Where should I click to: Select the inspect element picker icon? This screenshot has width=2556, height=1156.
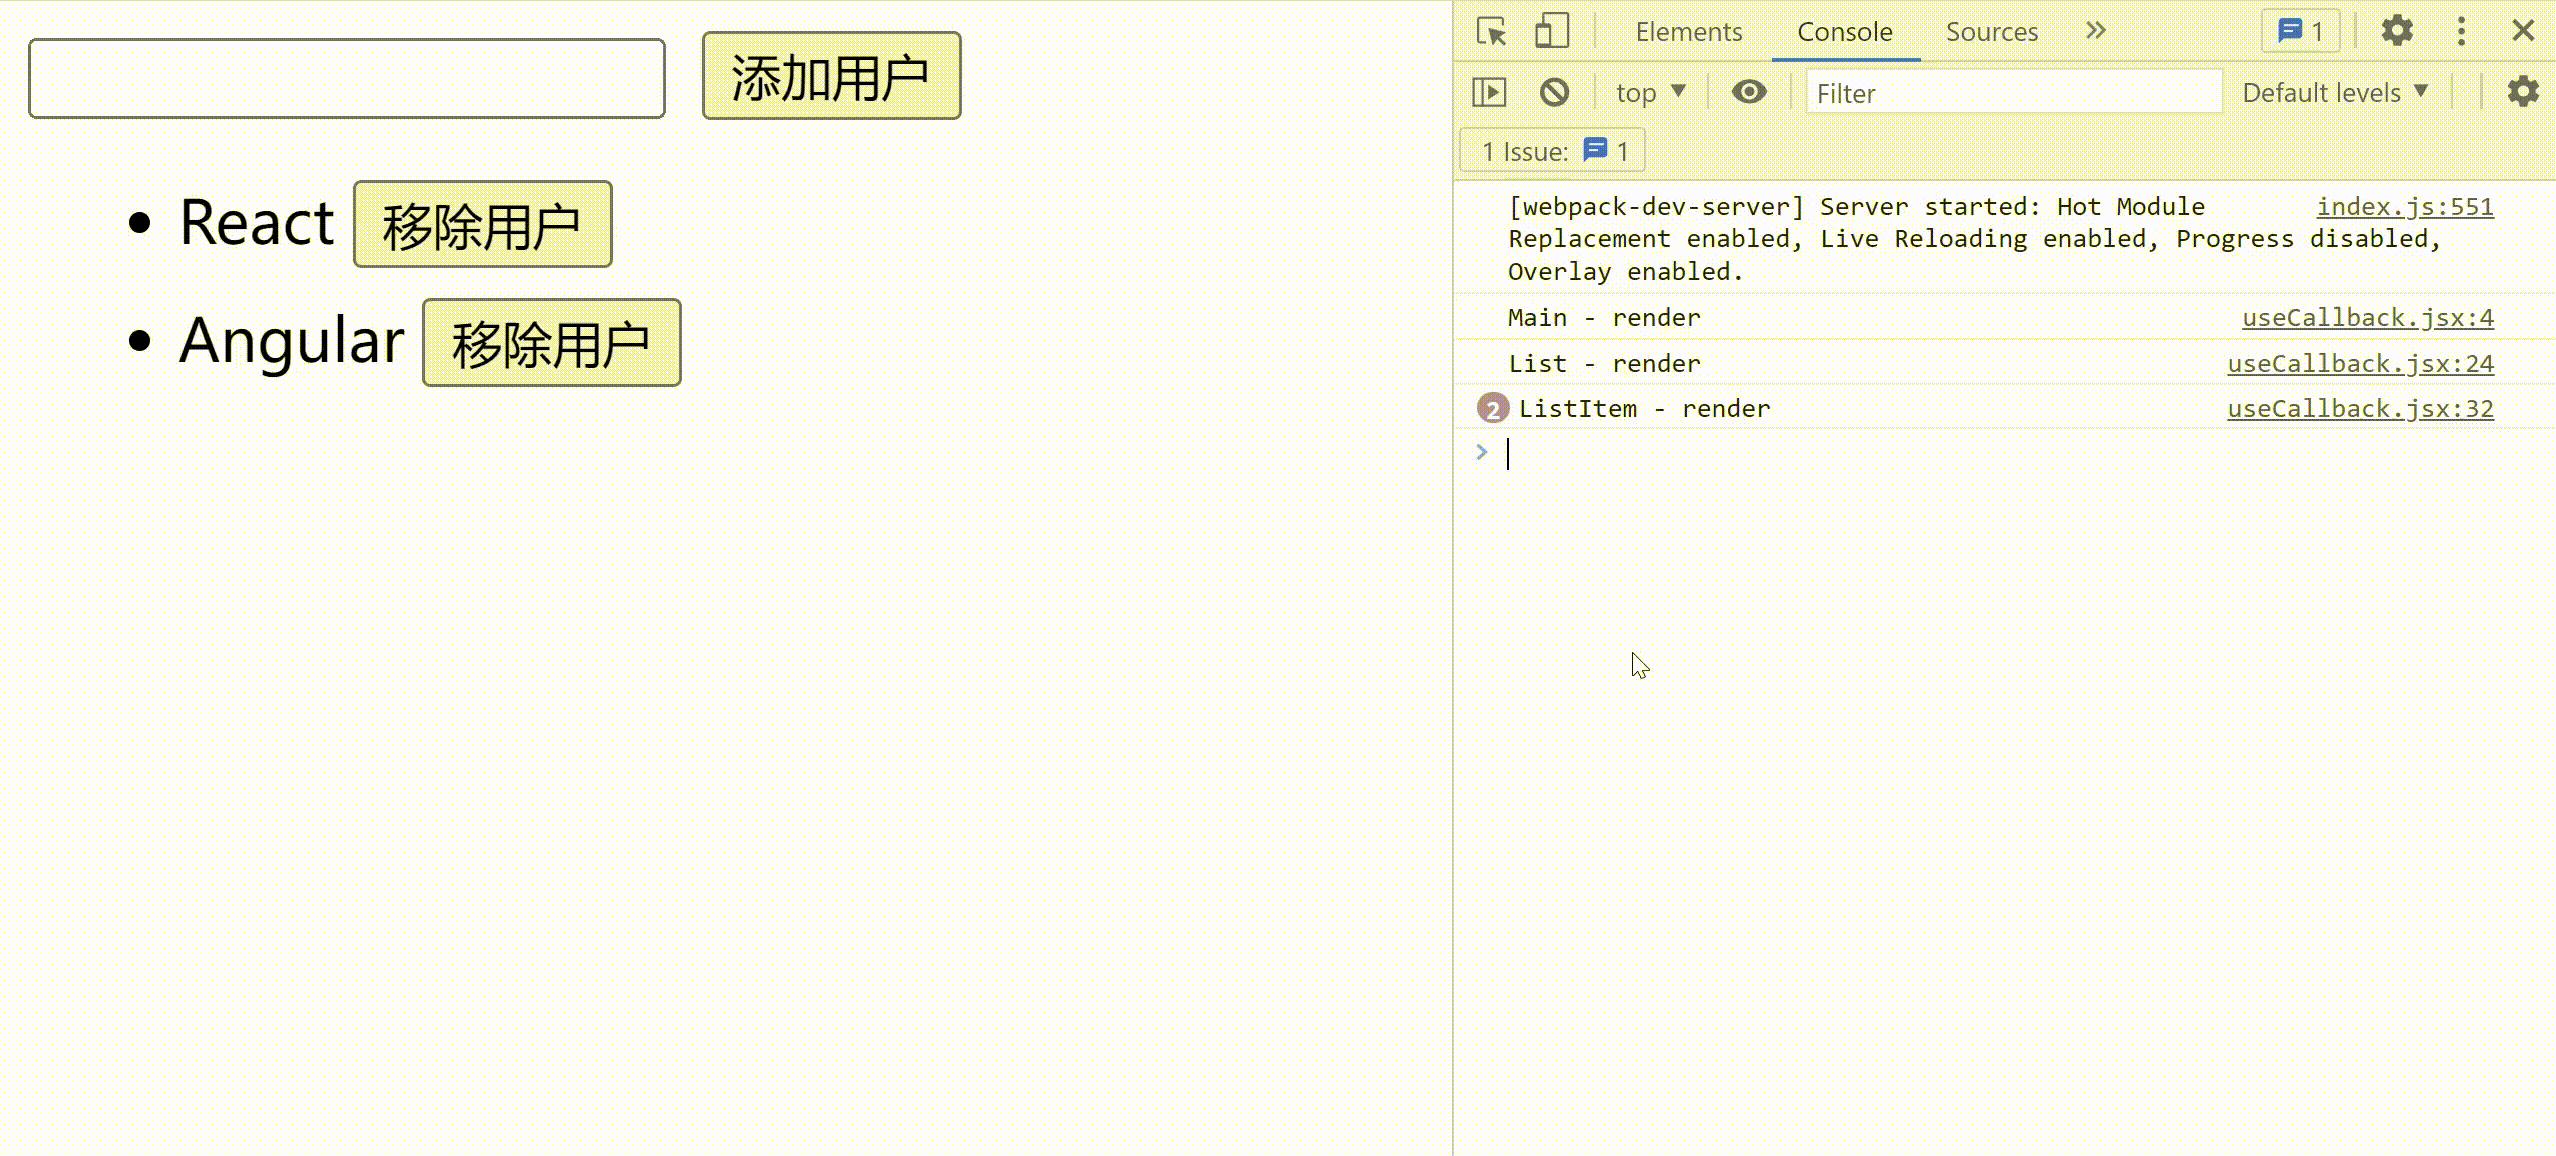coord(1491,32)
